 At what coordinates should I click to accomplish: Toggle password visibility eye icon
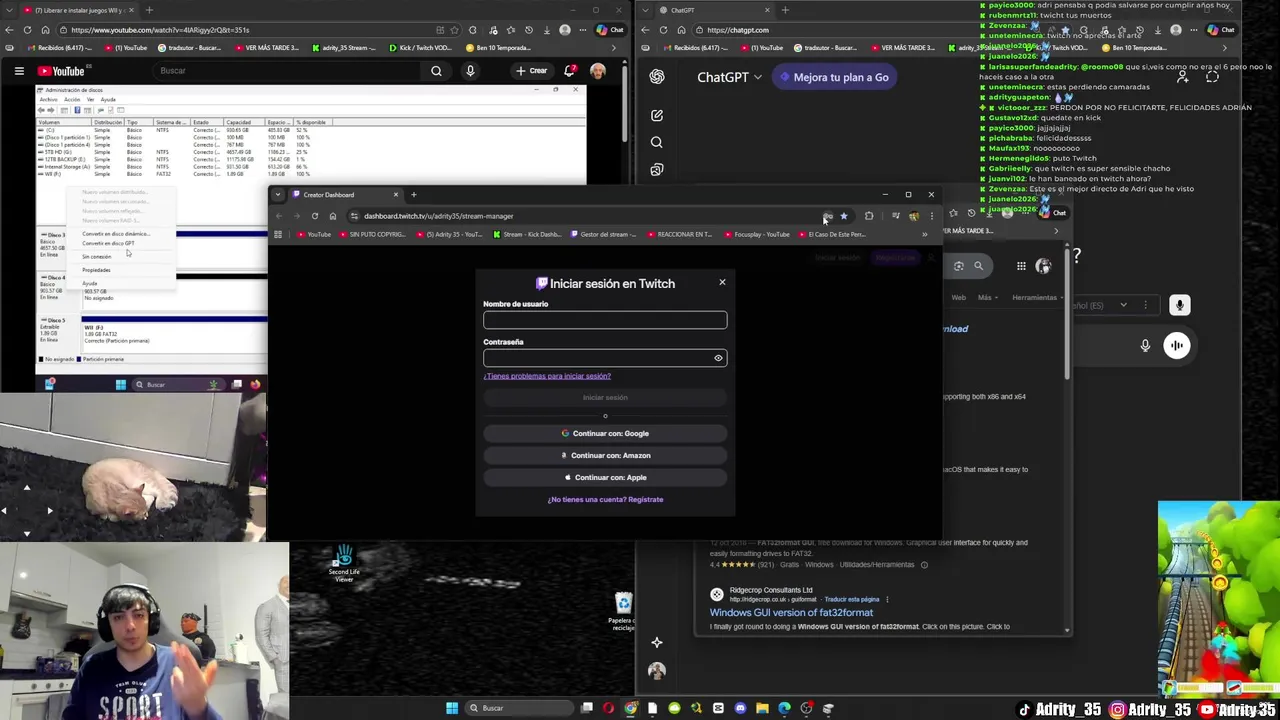(718, 358)
